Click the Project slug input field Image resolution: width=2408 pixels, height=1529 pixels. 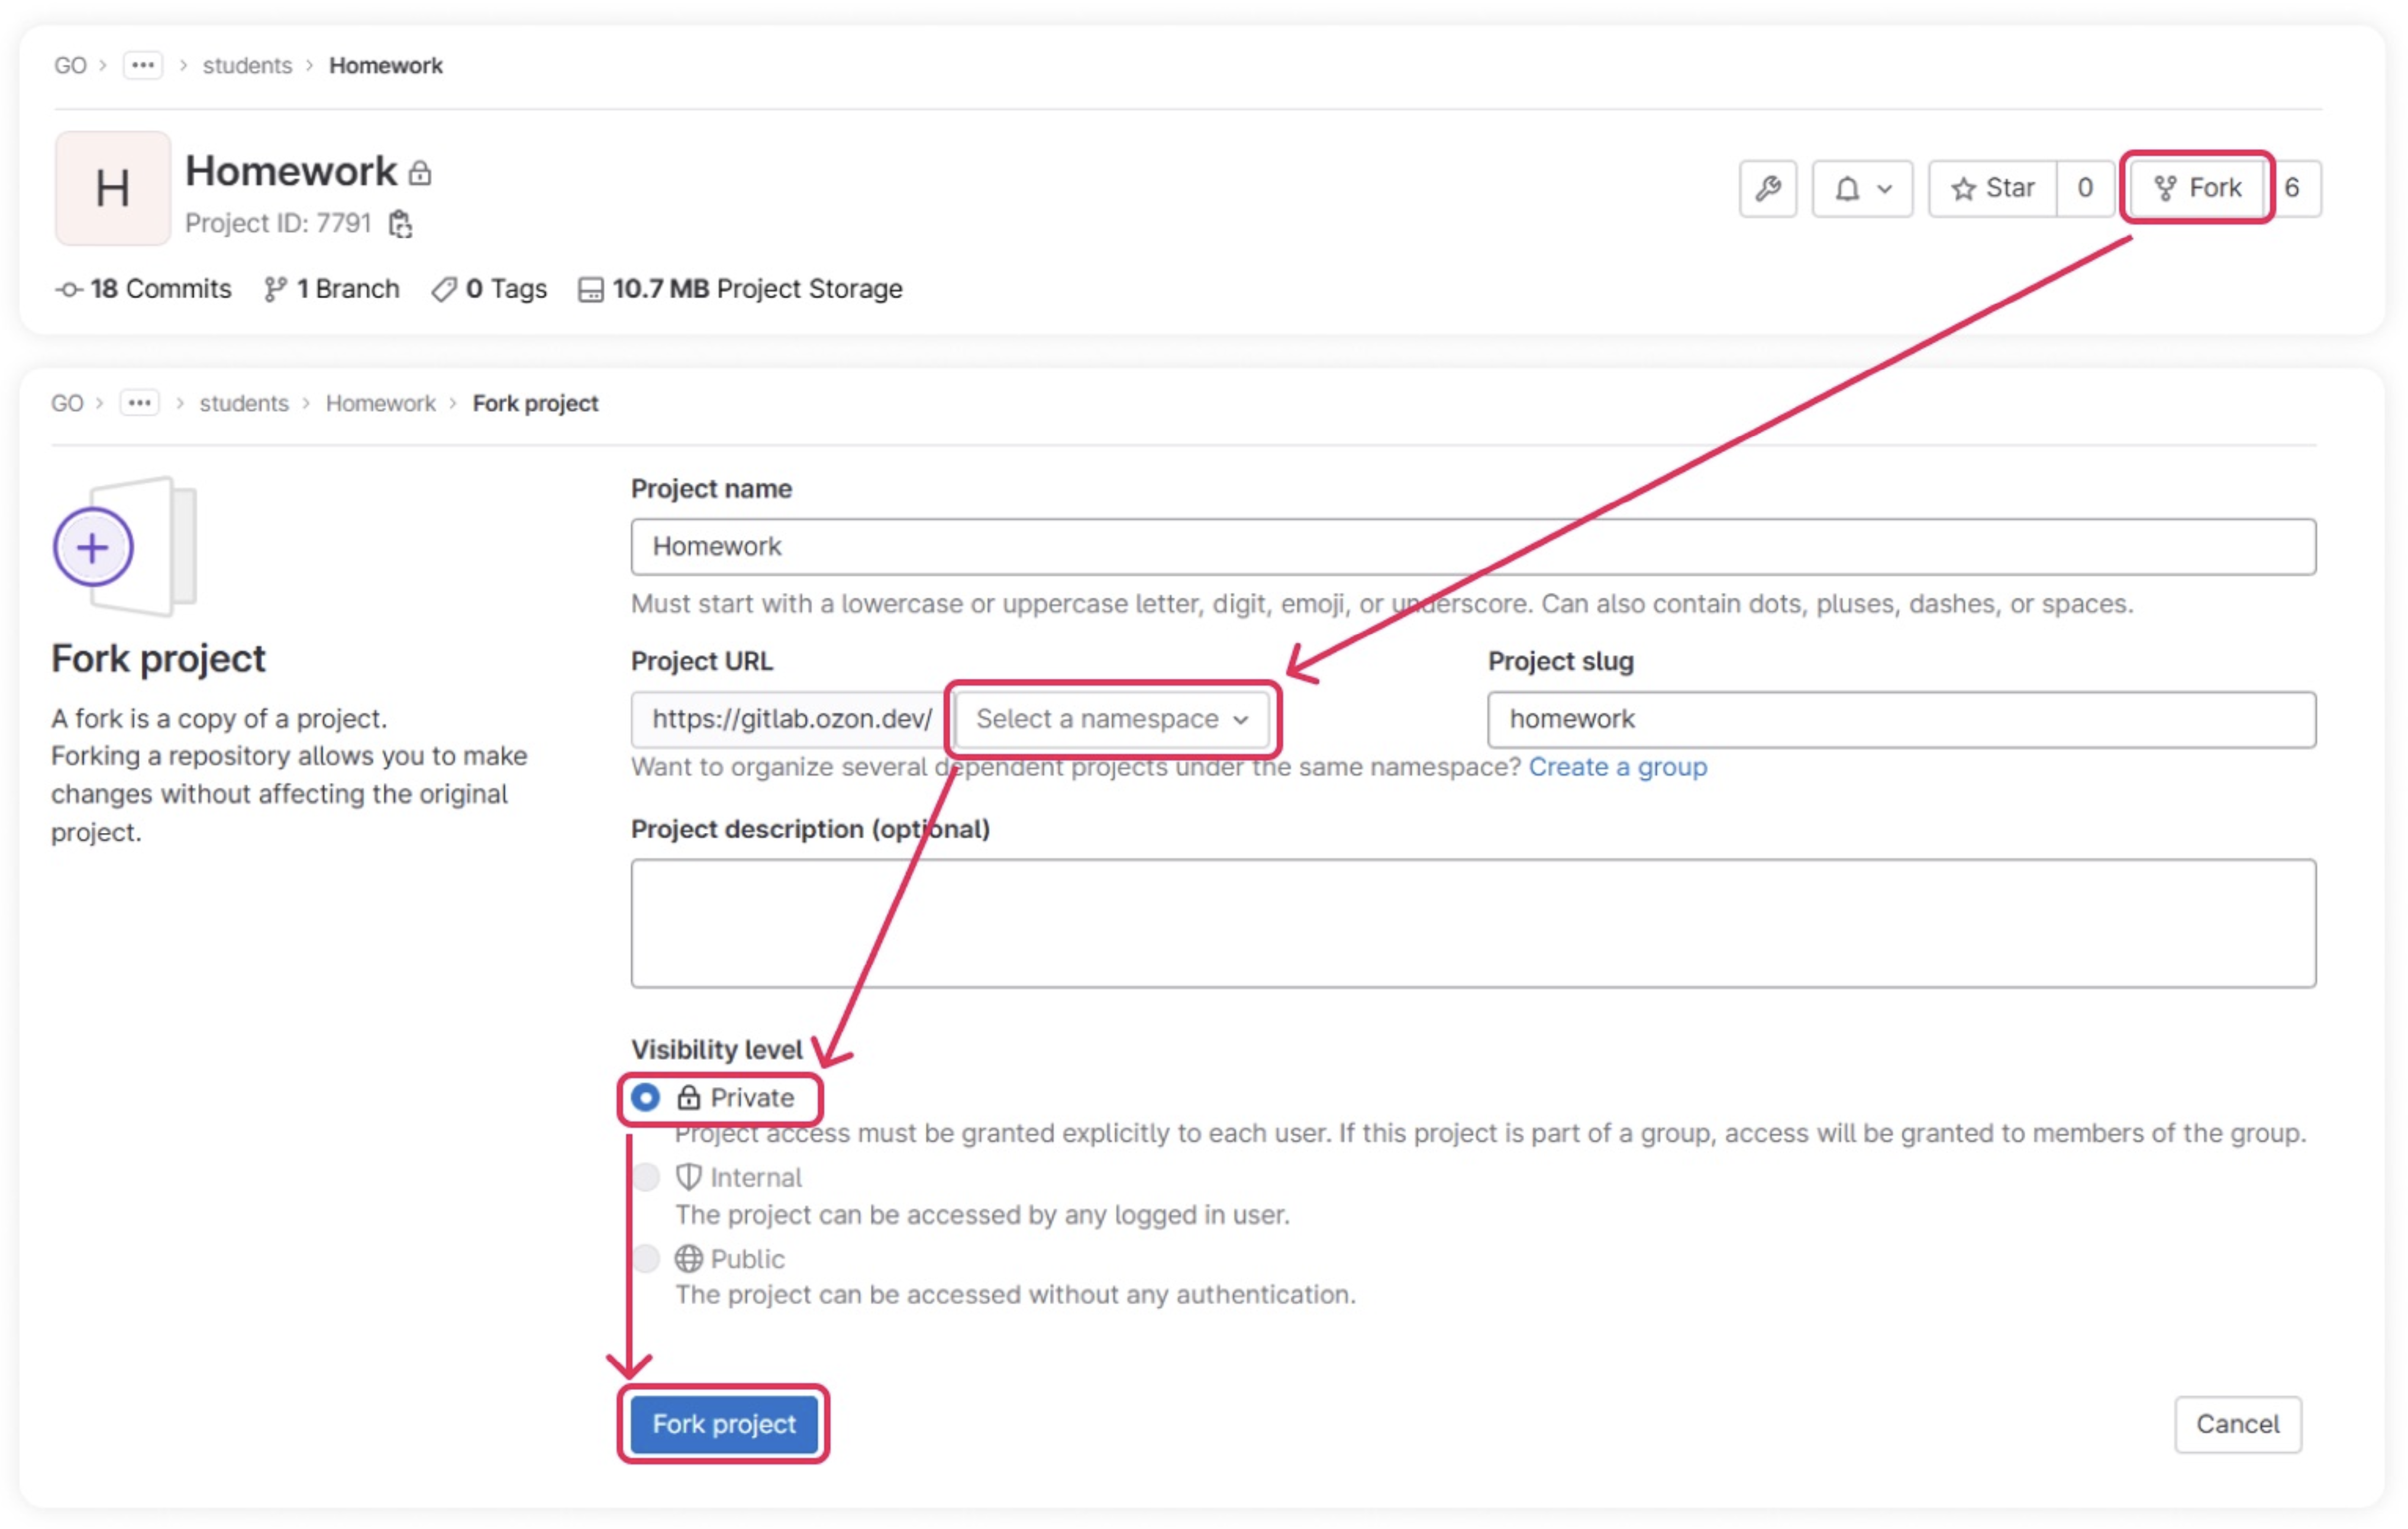pos(1900,719)
